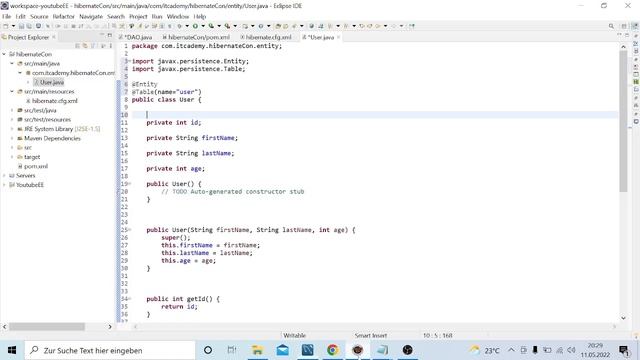Open the Project menu
The width and height of the screenshot is (640, 360).
point(138,16)
